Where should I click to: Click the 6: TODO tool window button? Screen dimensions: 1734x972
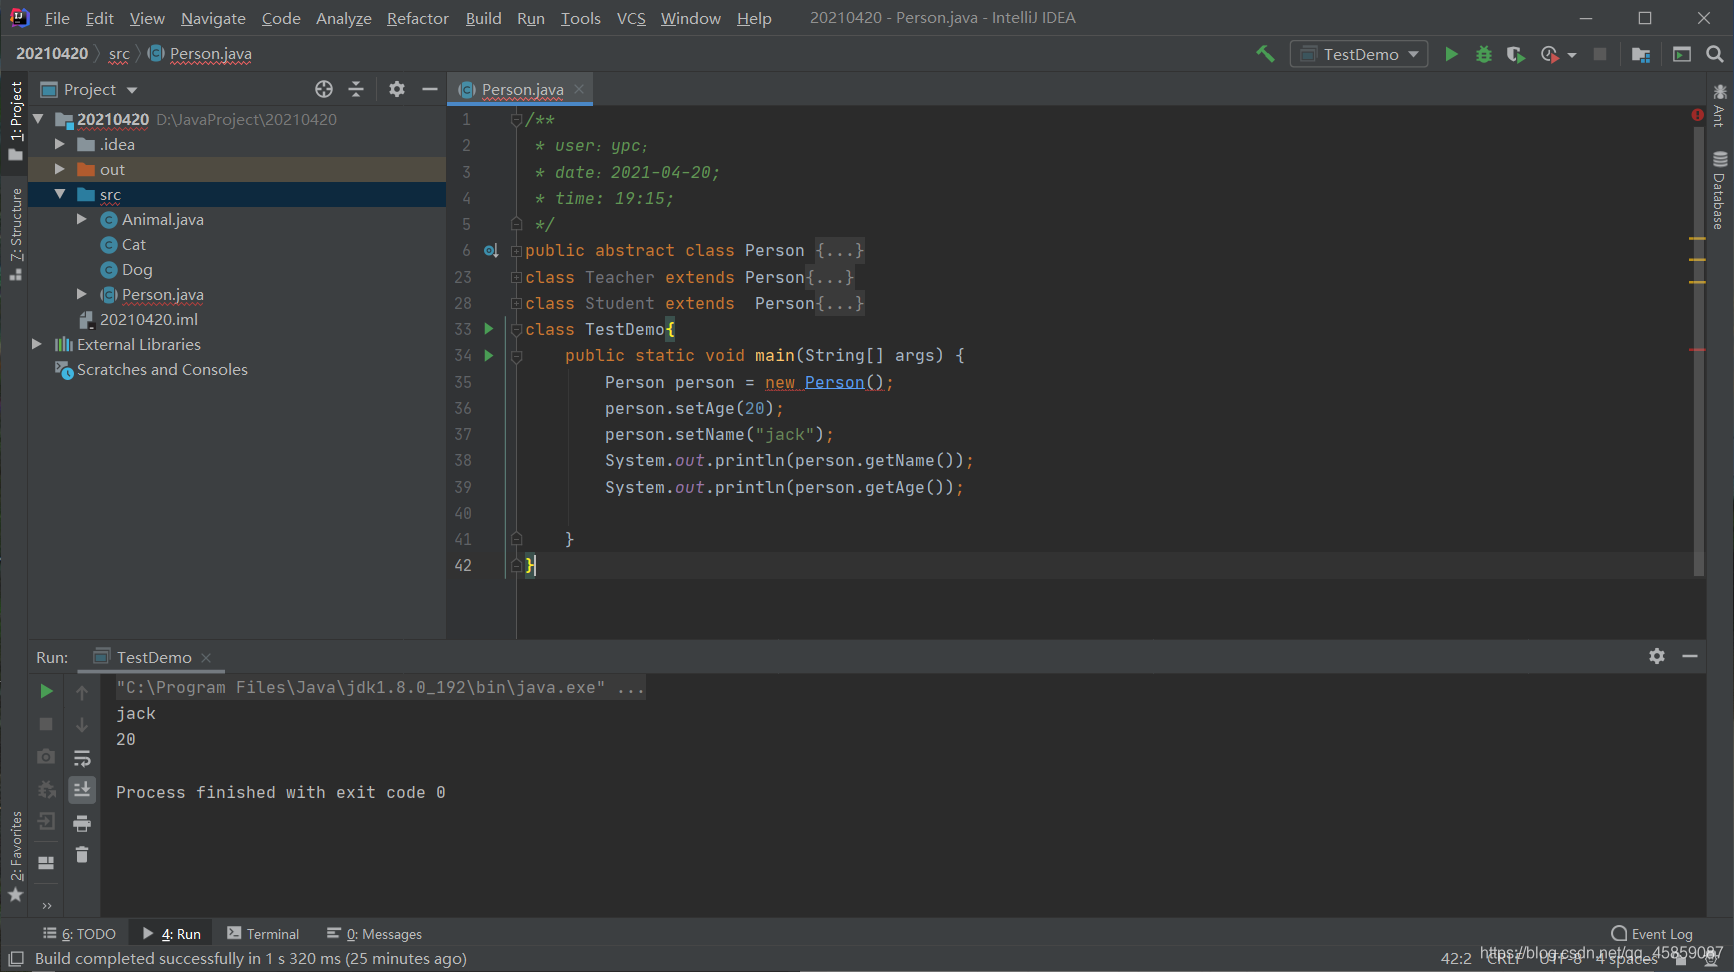click(x=79, y=934)
